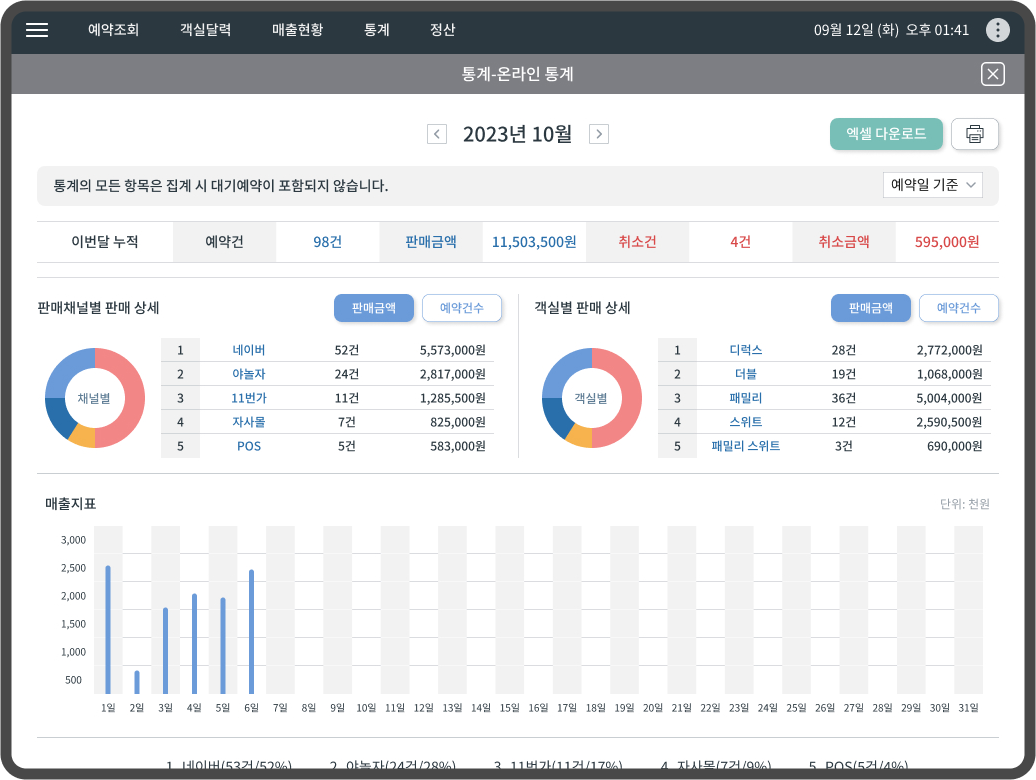Open the three-dot more options icon
The width and height of the screenshot is (1036, 780).
pos(997,30)
